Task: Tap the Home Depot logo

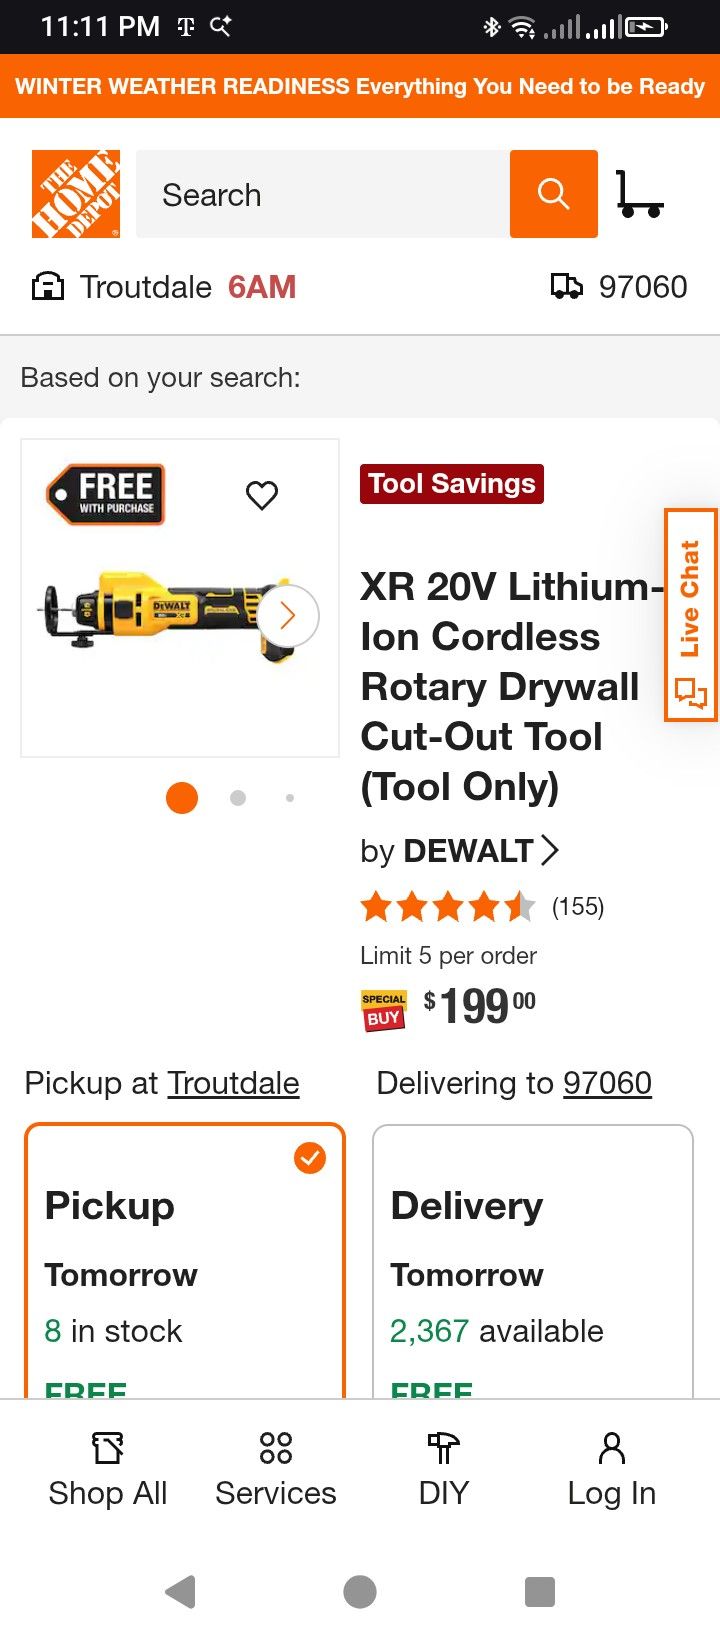Action: pyautogui.click(x=75, y=193)
